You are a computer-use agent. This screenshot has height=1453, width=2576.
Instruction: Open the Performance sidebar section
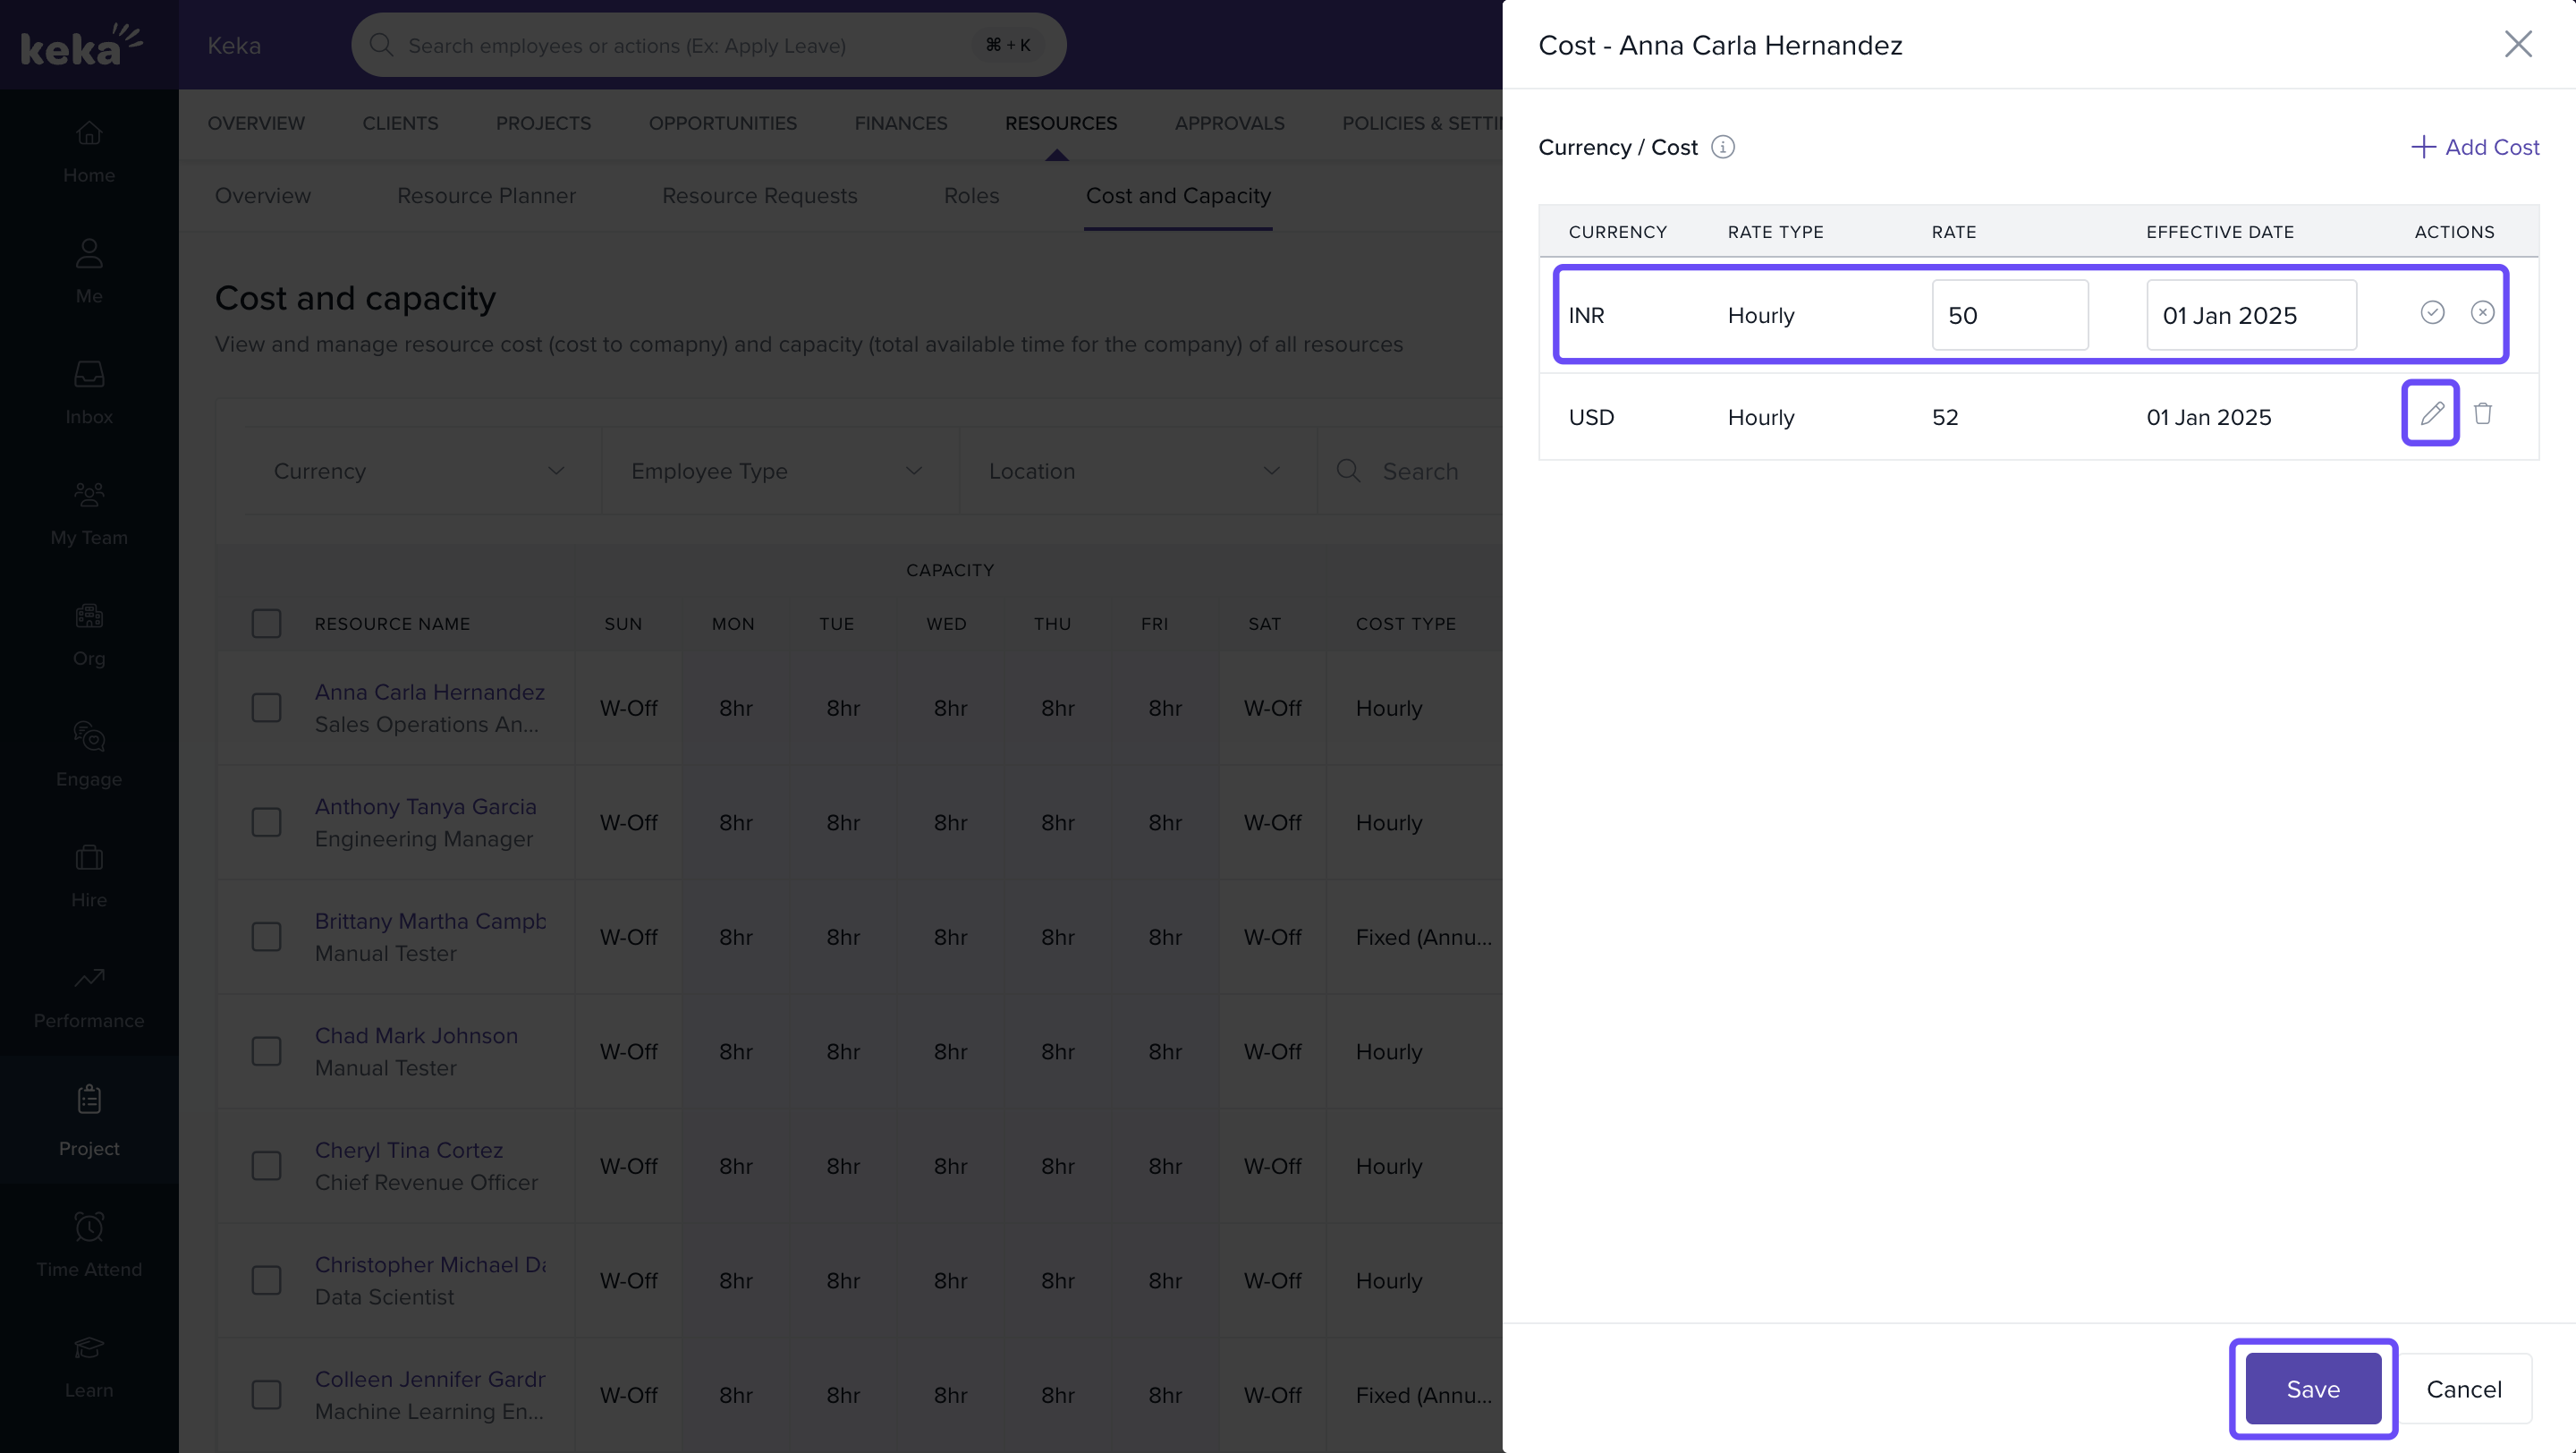(x=89, y=996)
